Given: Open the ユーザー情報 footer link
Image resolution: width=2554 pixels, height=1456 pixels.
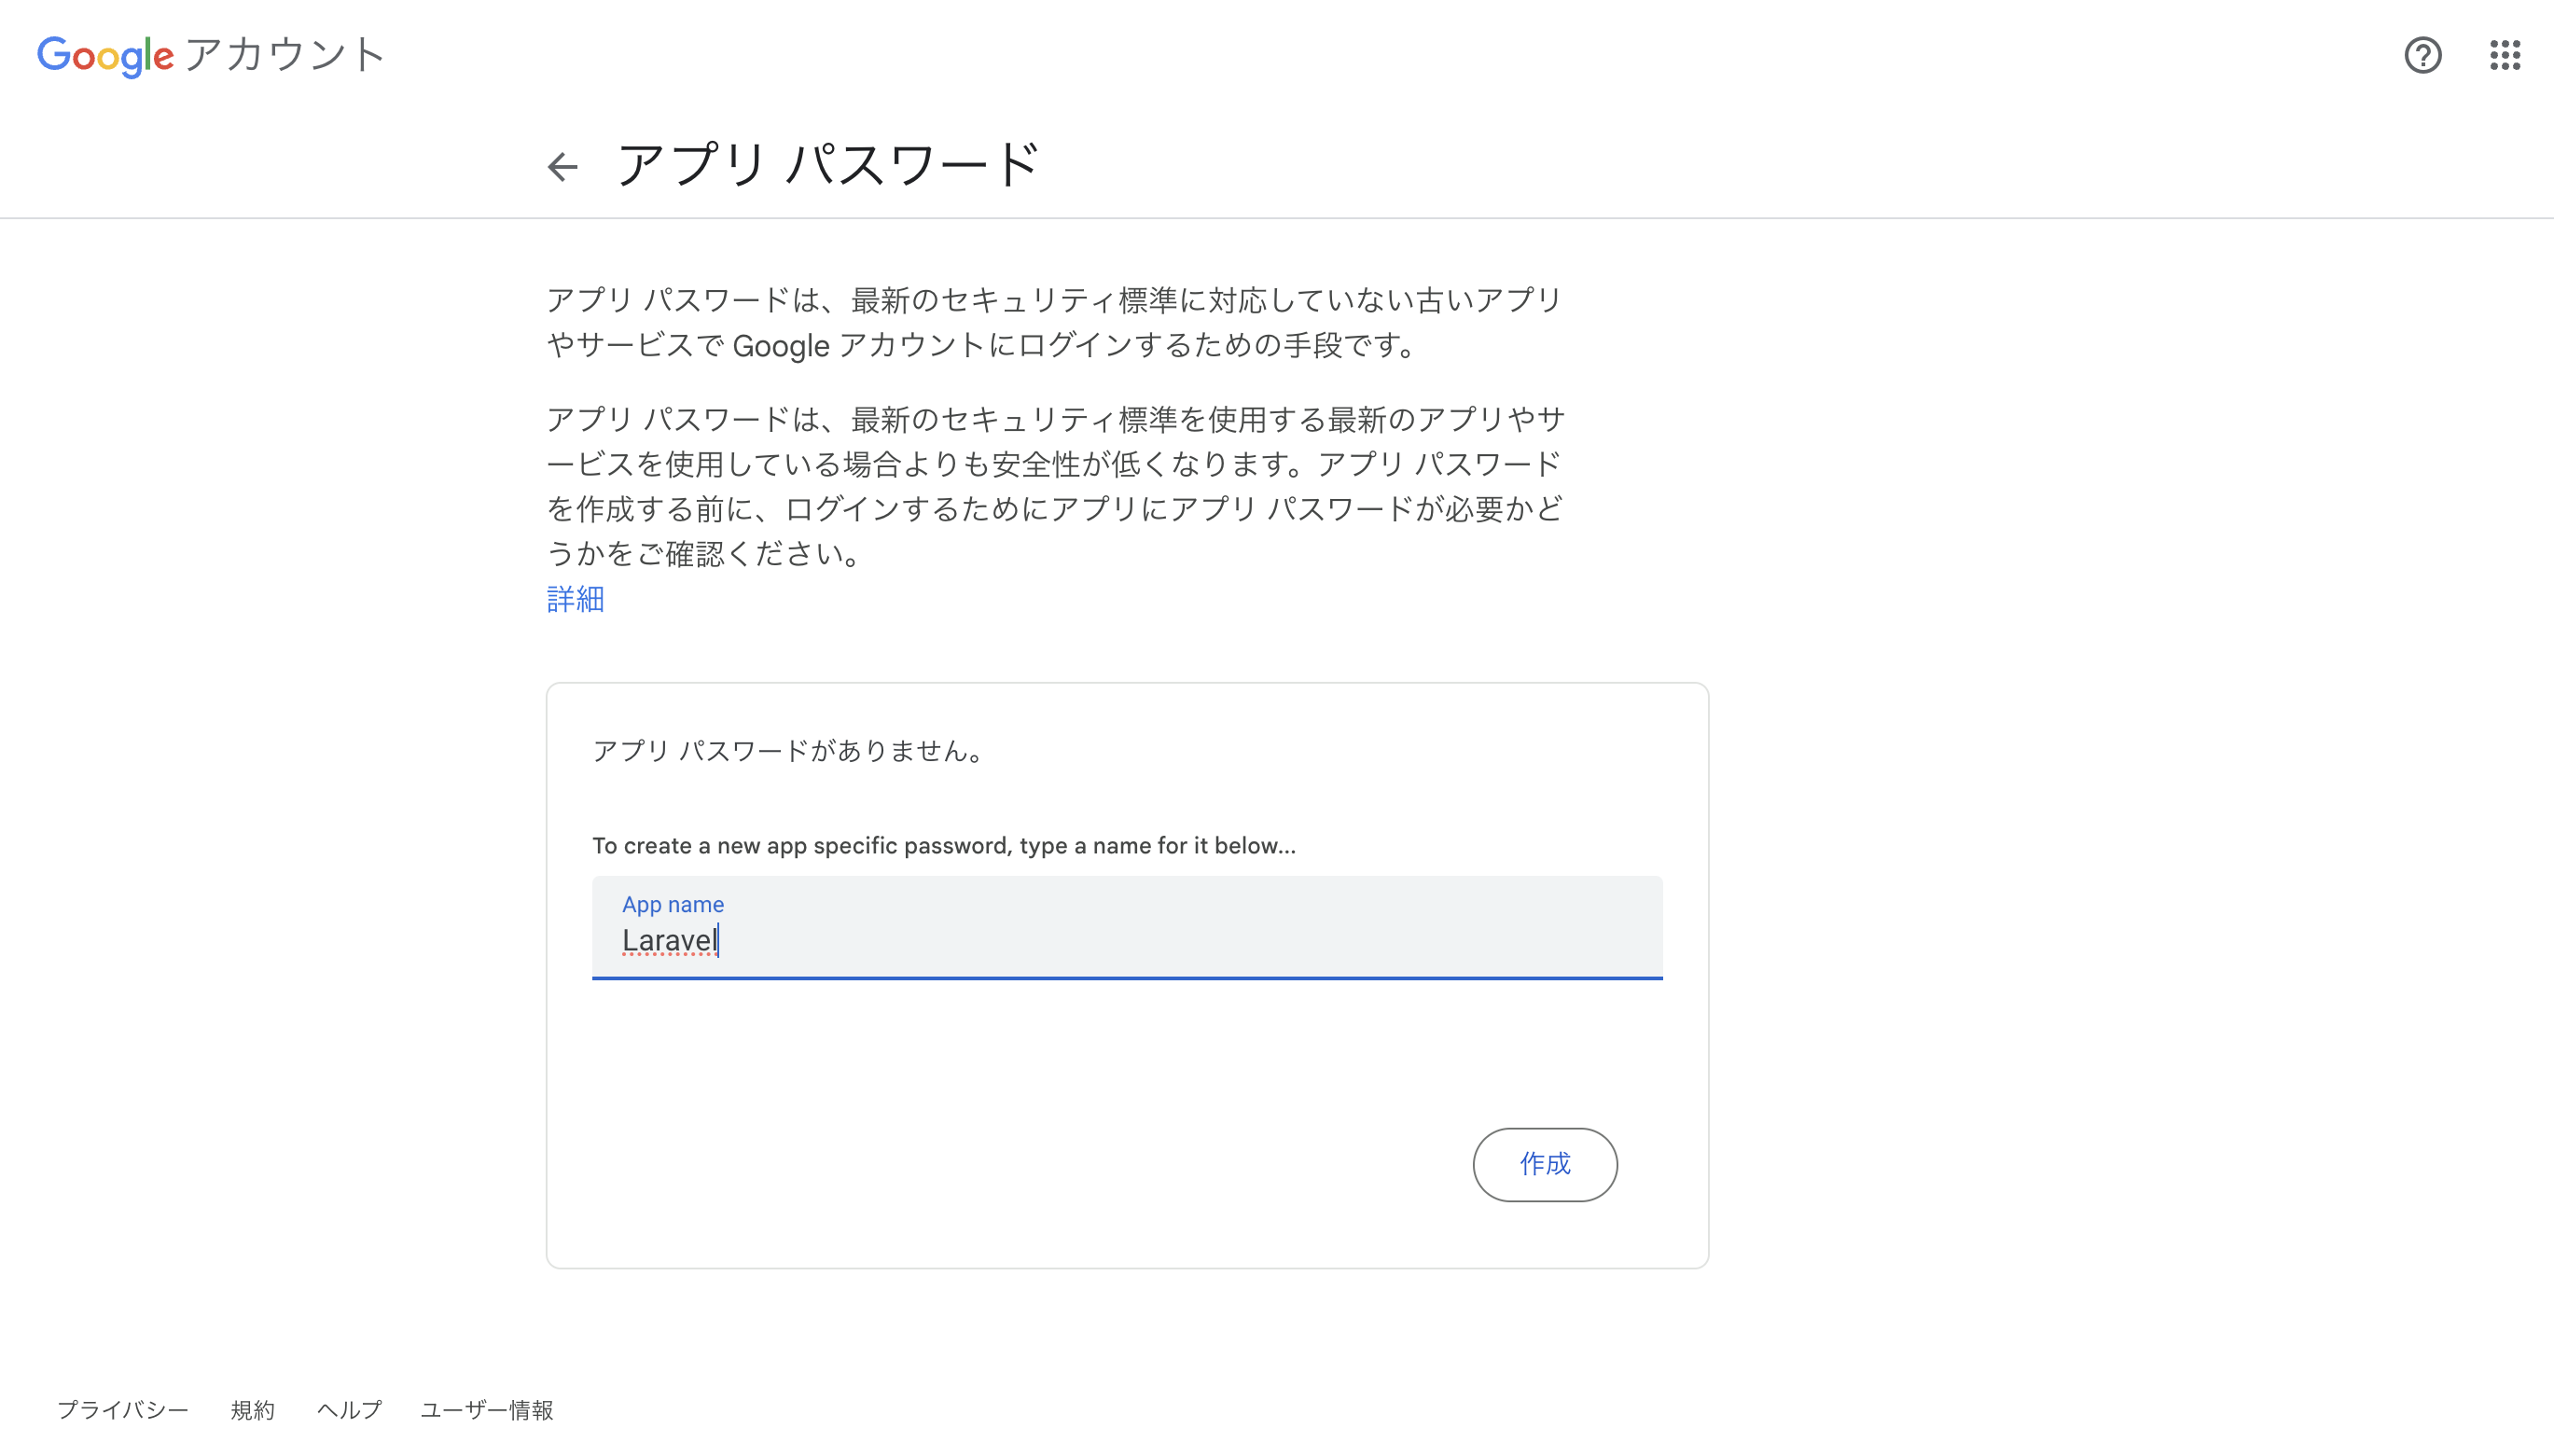Looking at the screenshot, I should pos(487,1410).
